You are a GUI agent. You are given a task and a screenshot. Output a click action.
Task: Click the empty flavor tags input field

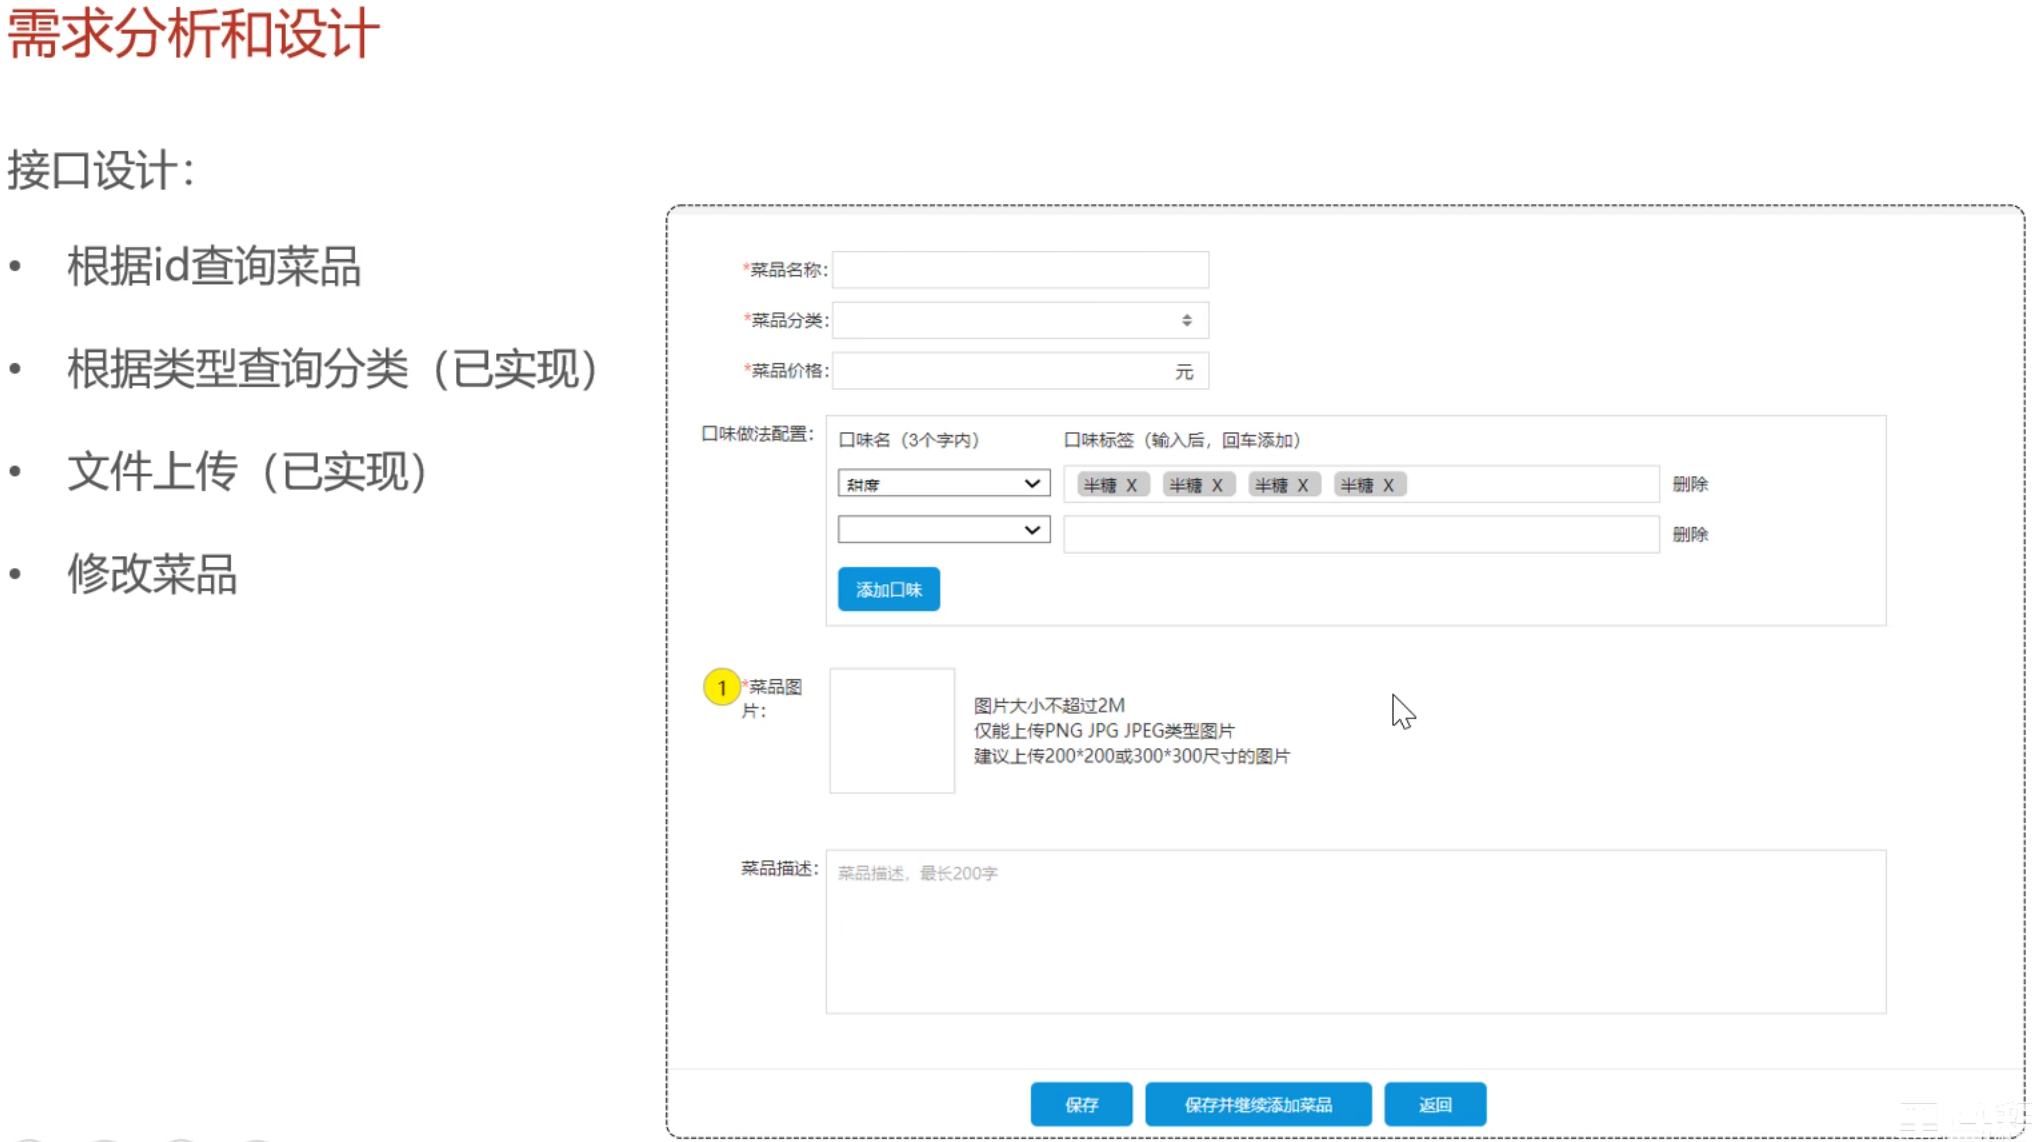(1360, 534)
